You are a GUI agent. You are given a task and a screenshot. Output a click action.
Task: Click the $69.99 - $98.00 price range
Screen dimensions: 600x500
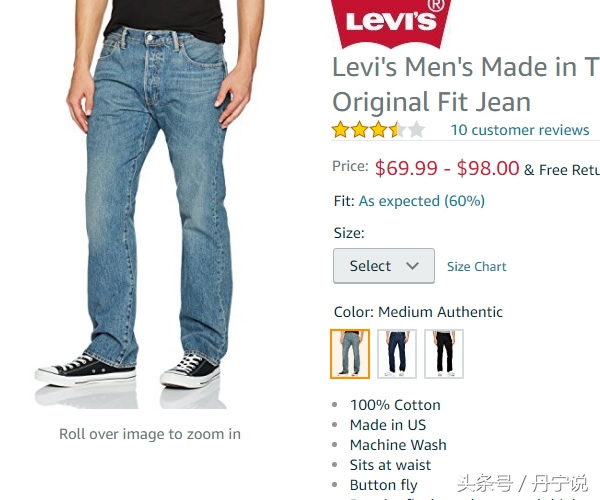point(447,168)
